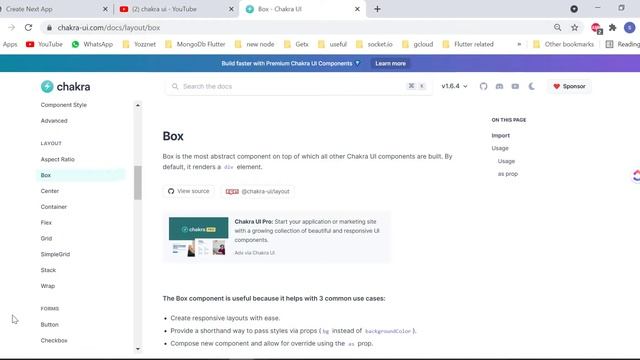
Task: Select Aspect Ratio in sidebar
Action: 58,159
